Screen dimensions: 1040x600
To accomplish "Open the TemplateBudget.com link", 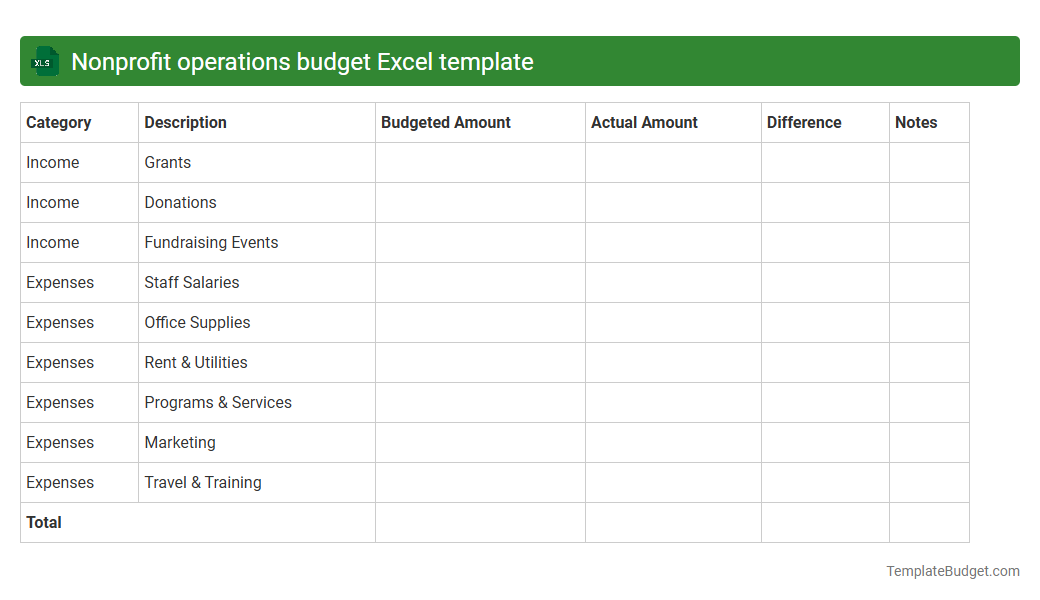I will point(952,571).
